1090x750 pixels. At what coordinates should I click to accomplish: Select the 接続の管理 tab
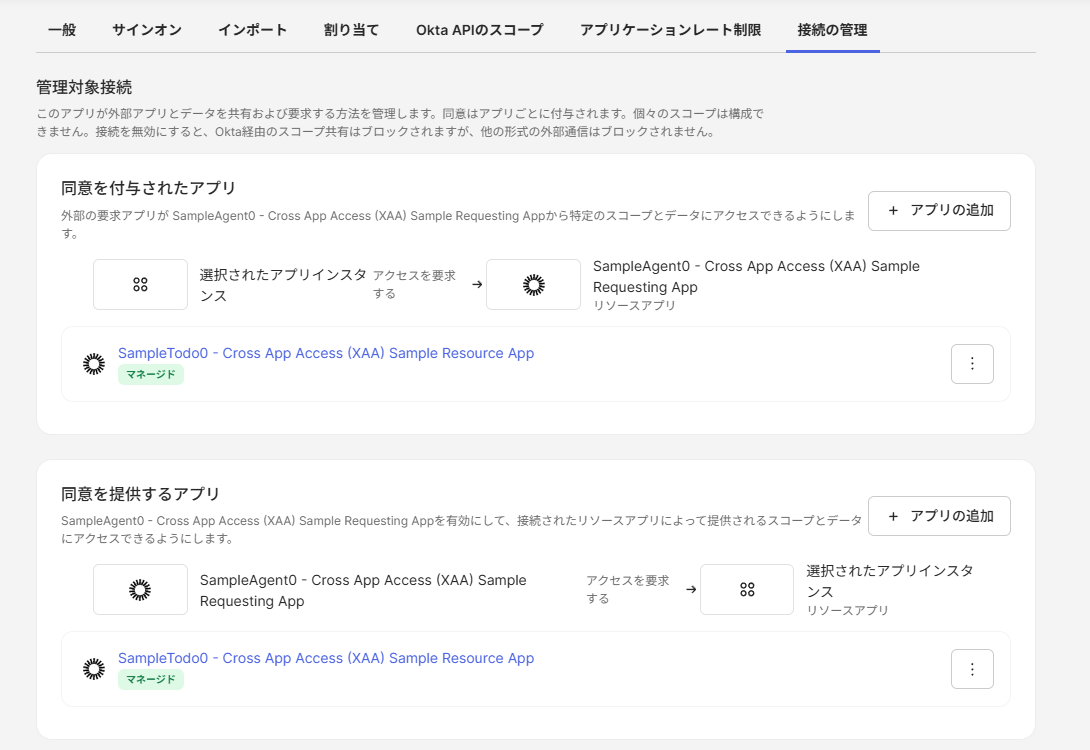[832, 30]
